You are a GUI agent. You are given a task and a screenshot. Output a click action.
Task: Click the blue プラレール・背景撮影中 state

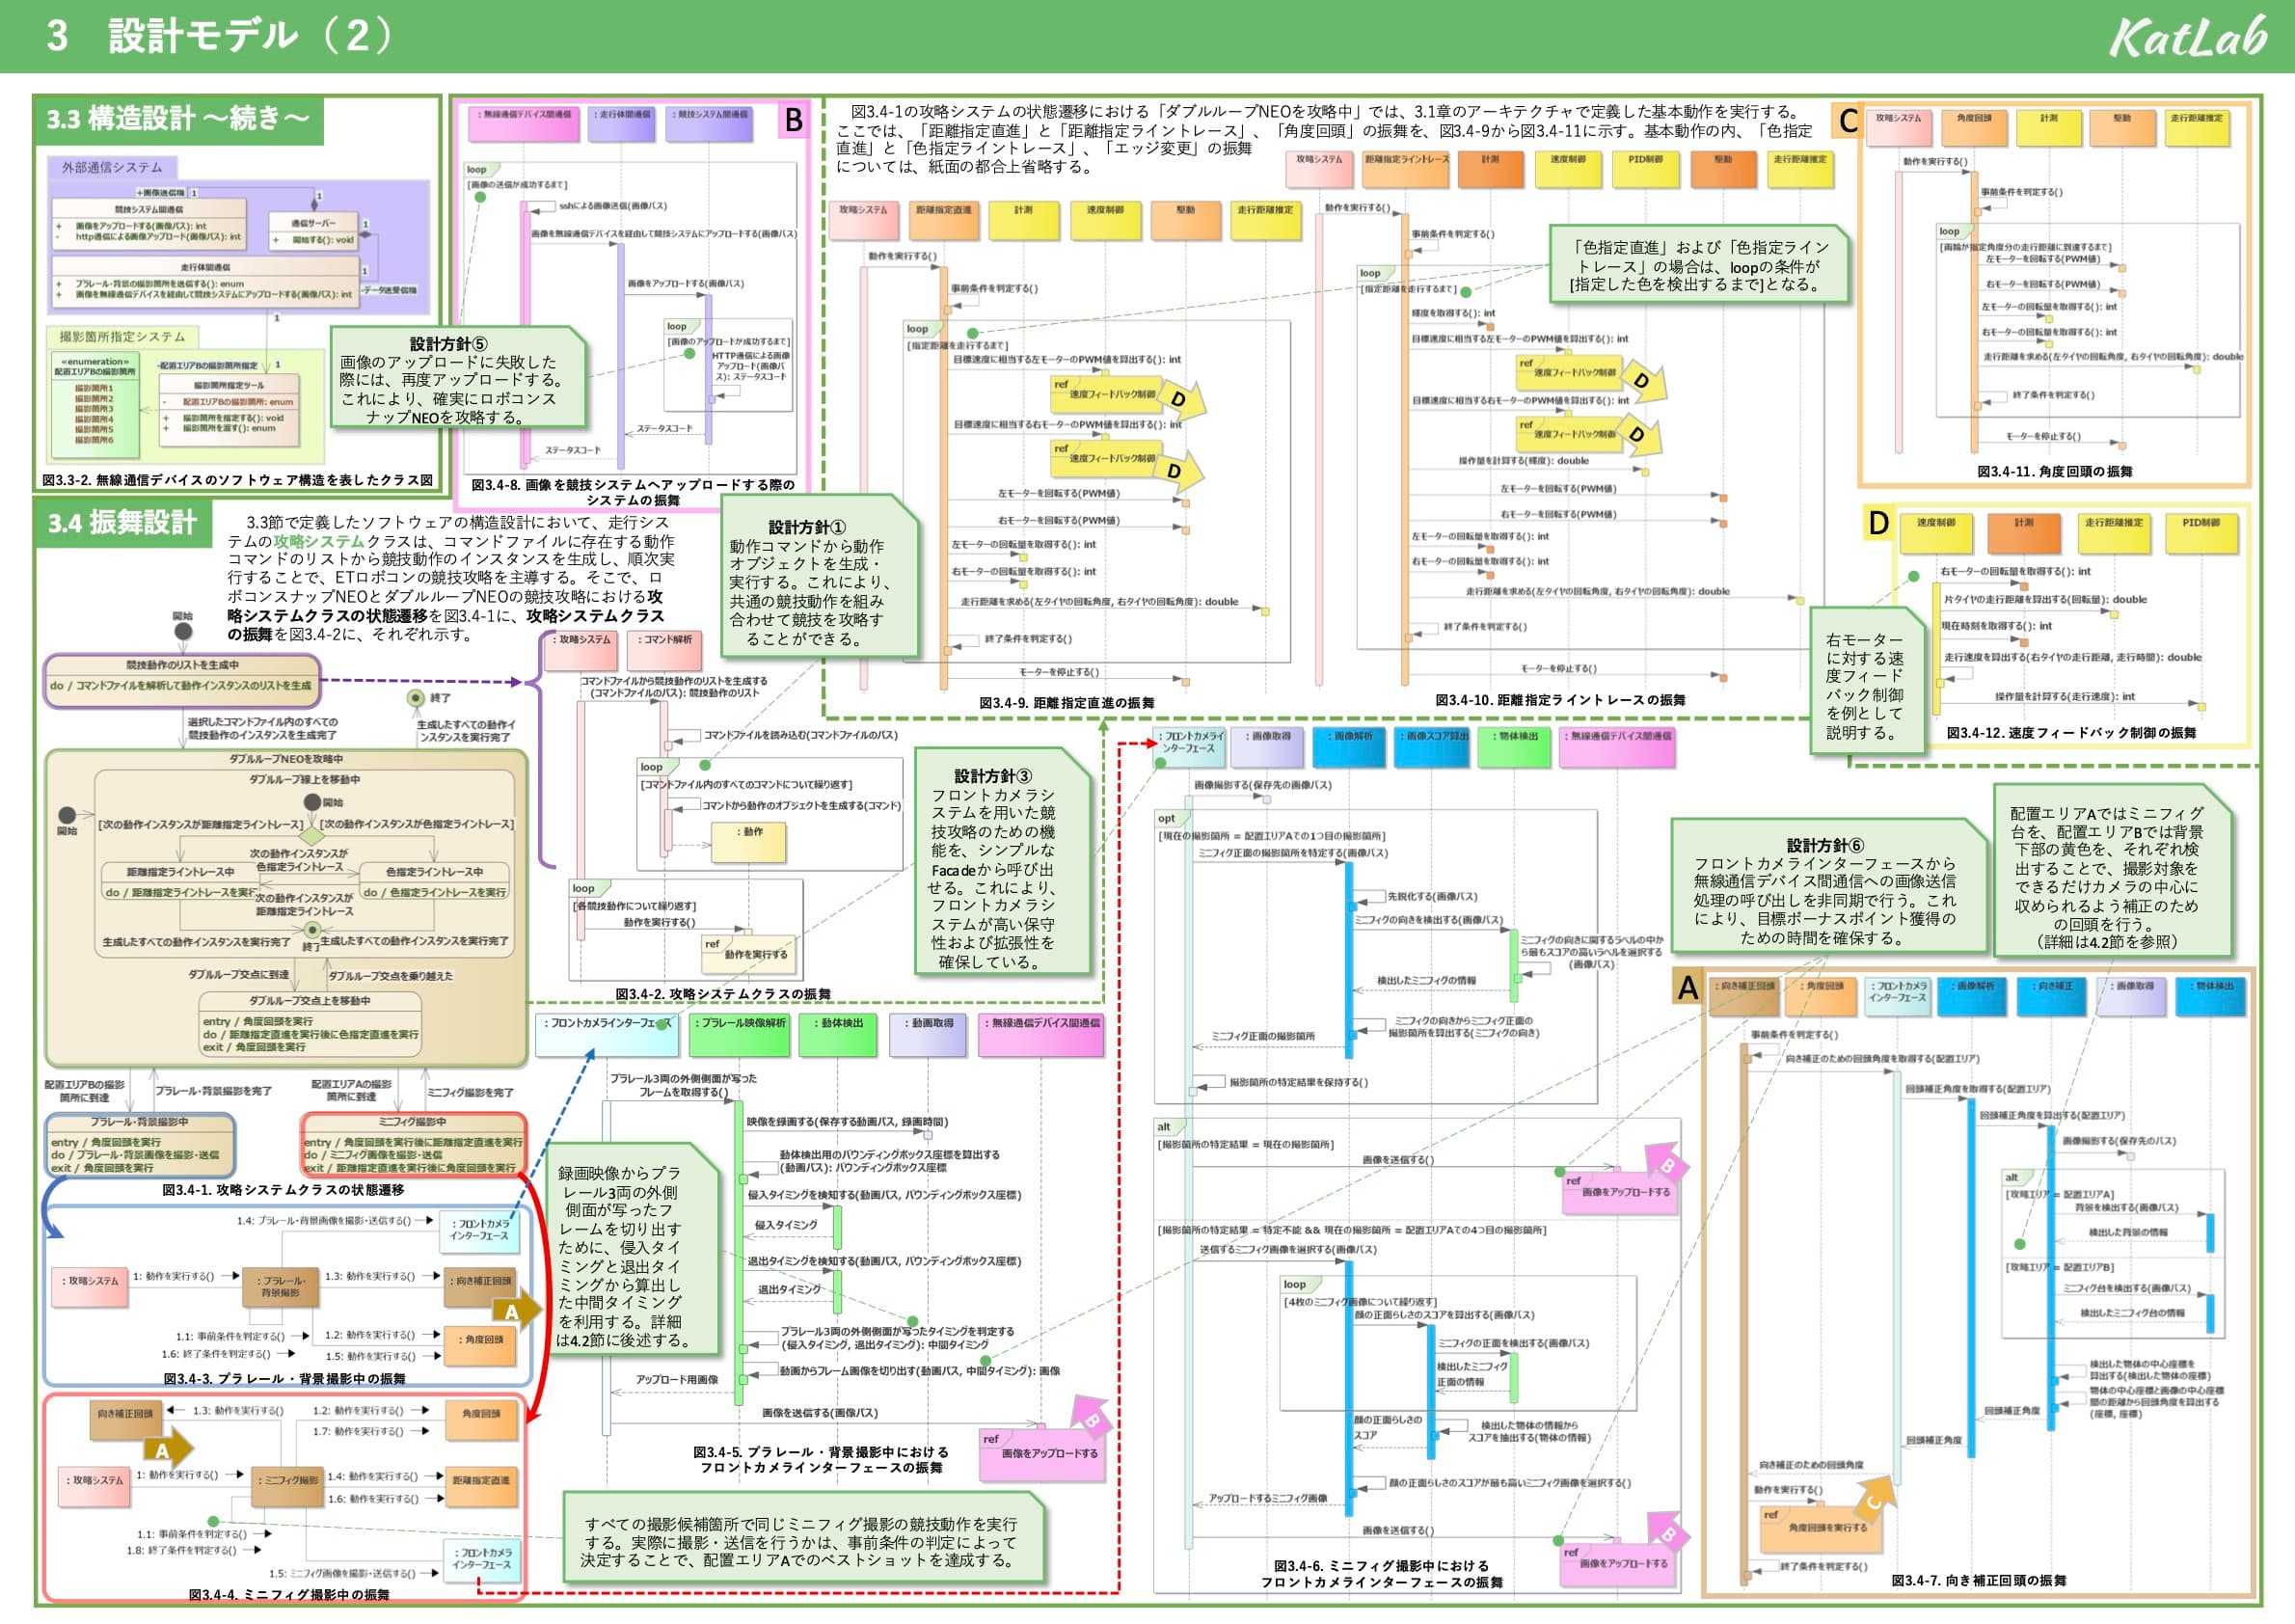click(139, 1145)
